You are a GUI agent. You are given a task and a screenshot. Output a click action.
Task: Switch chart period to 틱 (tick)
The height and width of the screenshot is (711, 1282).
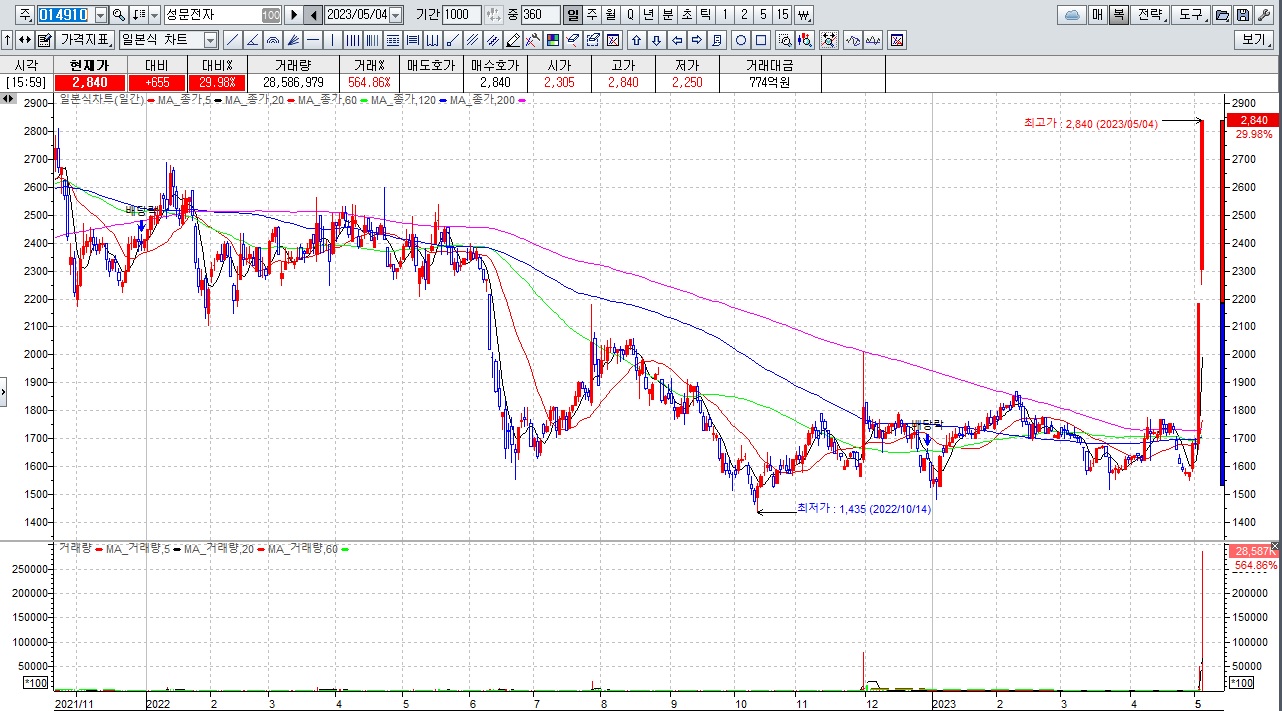(705, 15)
